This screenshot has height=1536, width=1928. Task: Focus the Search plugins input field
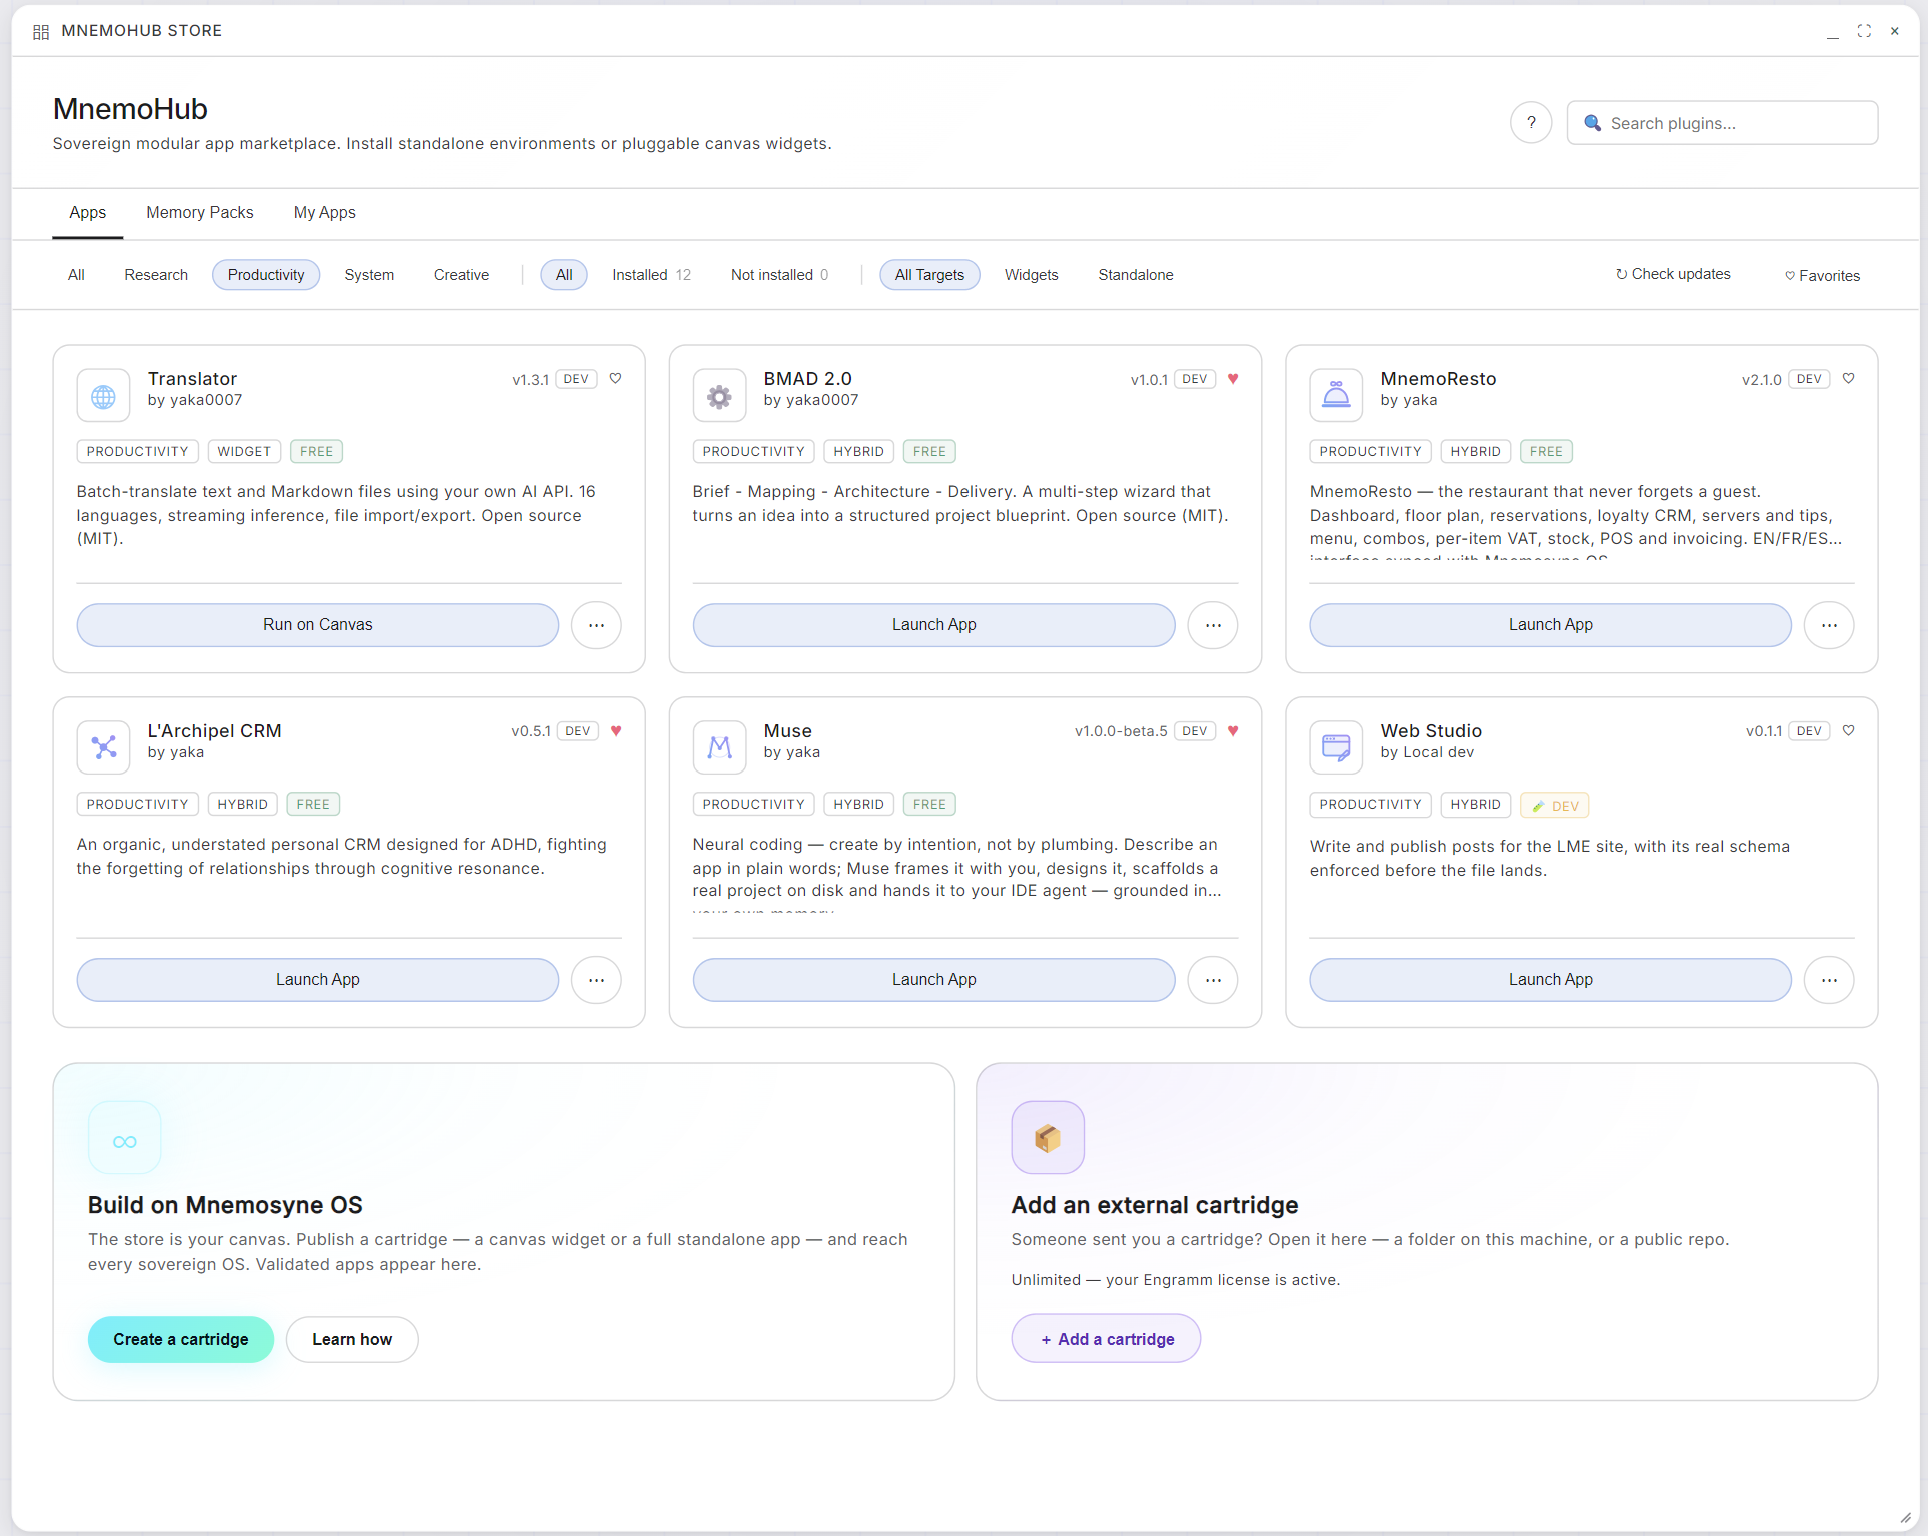click(x=1722, y=123)
